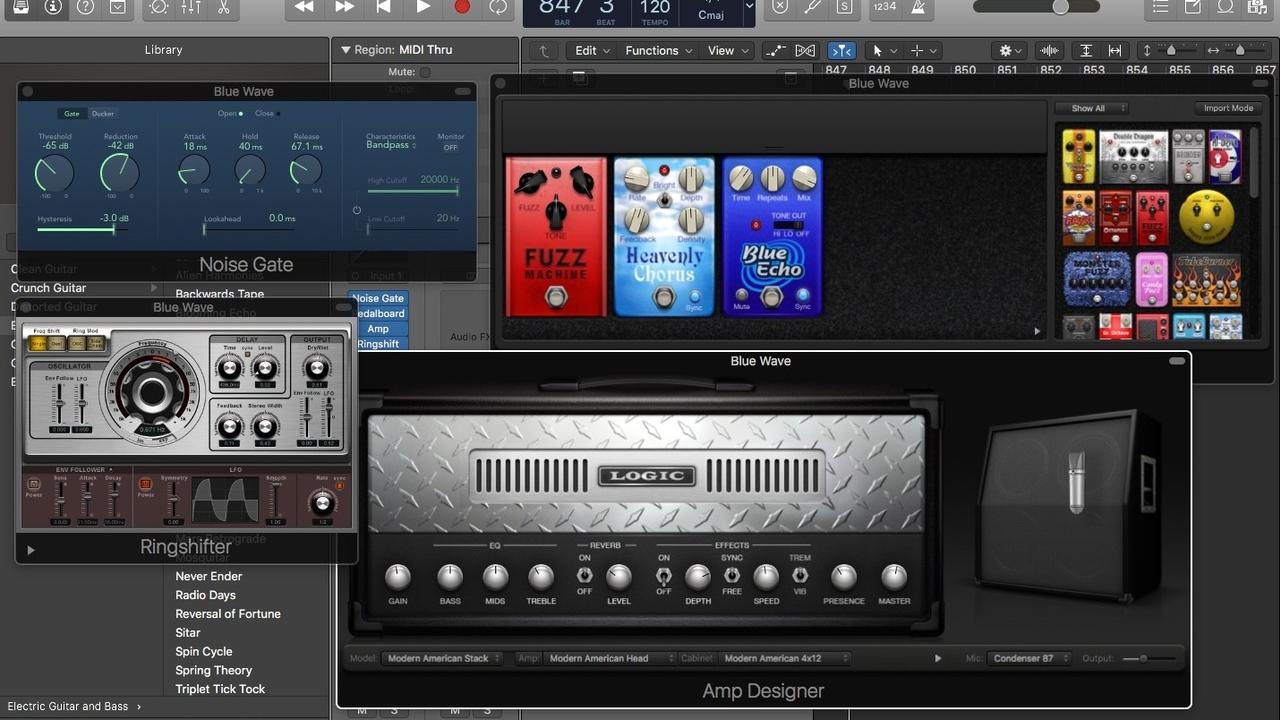
Task: Check the region Mute checkbox
Action: (425, 72)
